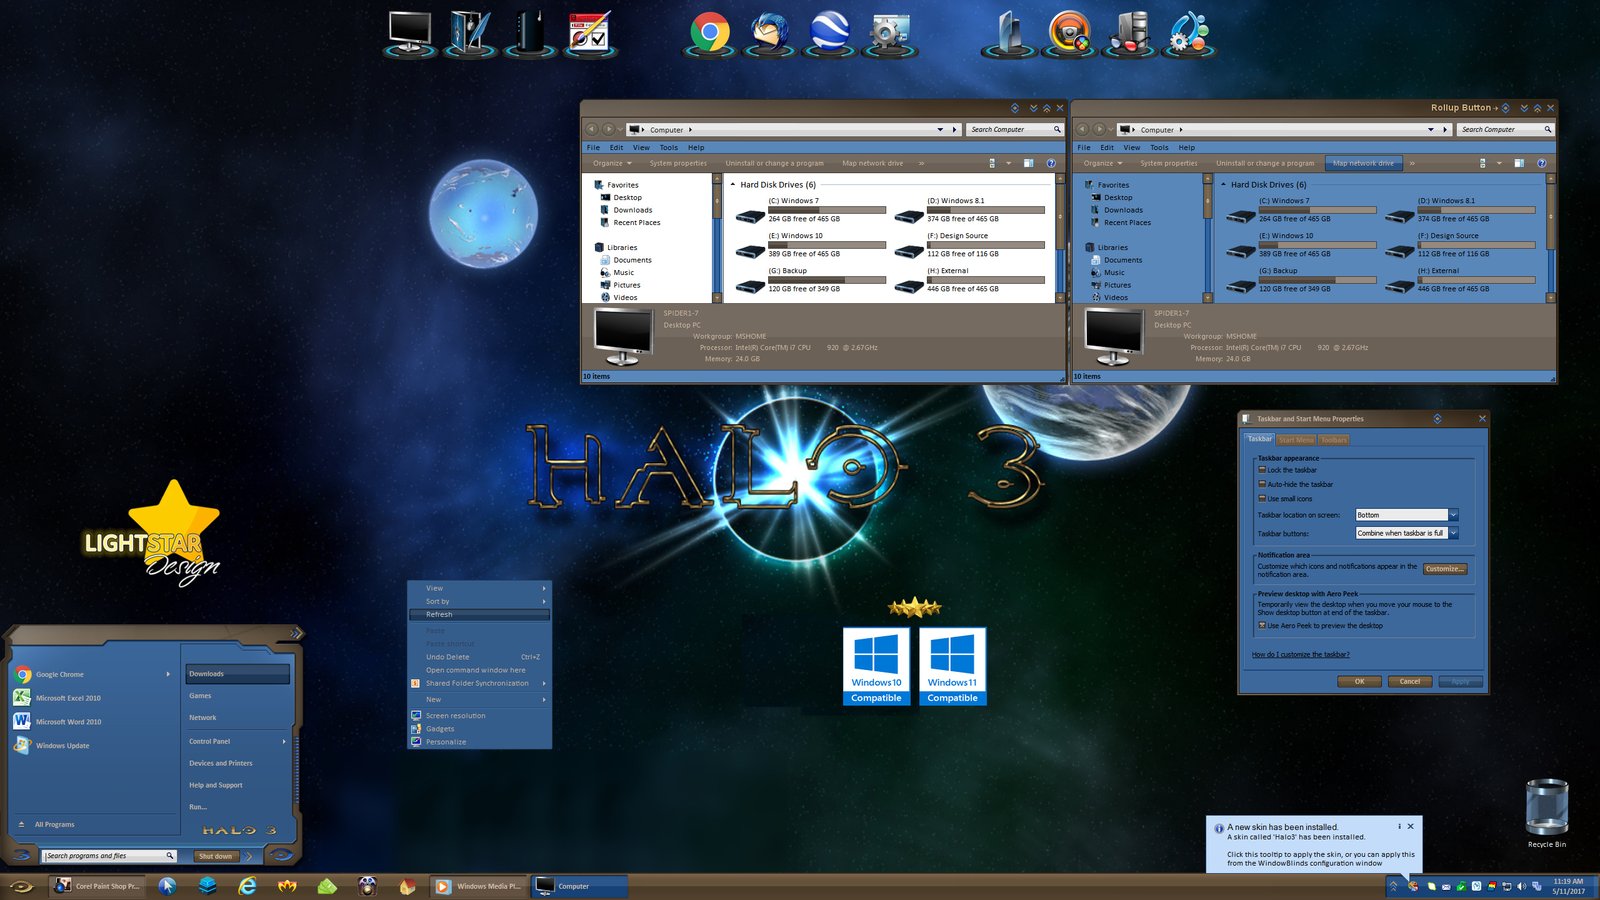Click the navigation pane scrollbar in left window
The width and height of the screenshot is (1600, 900).
coord(716,238)
